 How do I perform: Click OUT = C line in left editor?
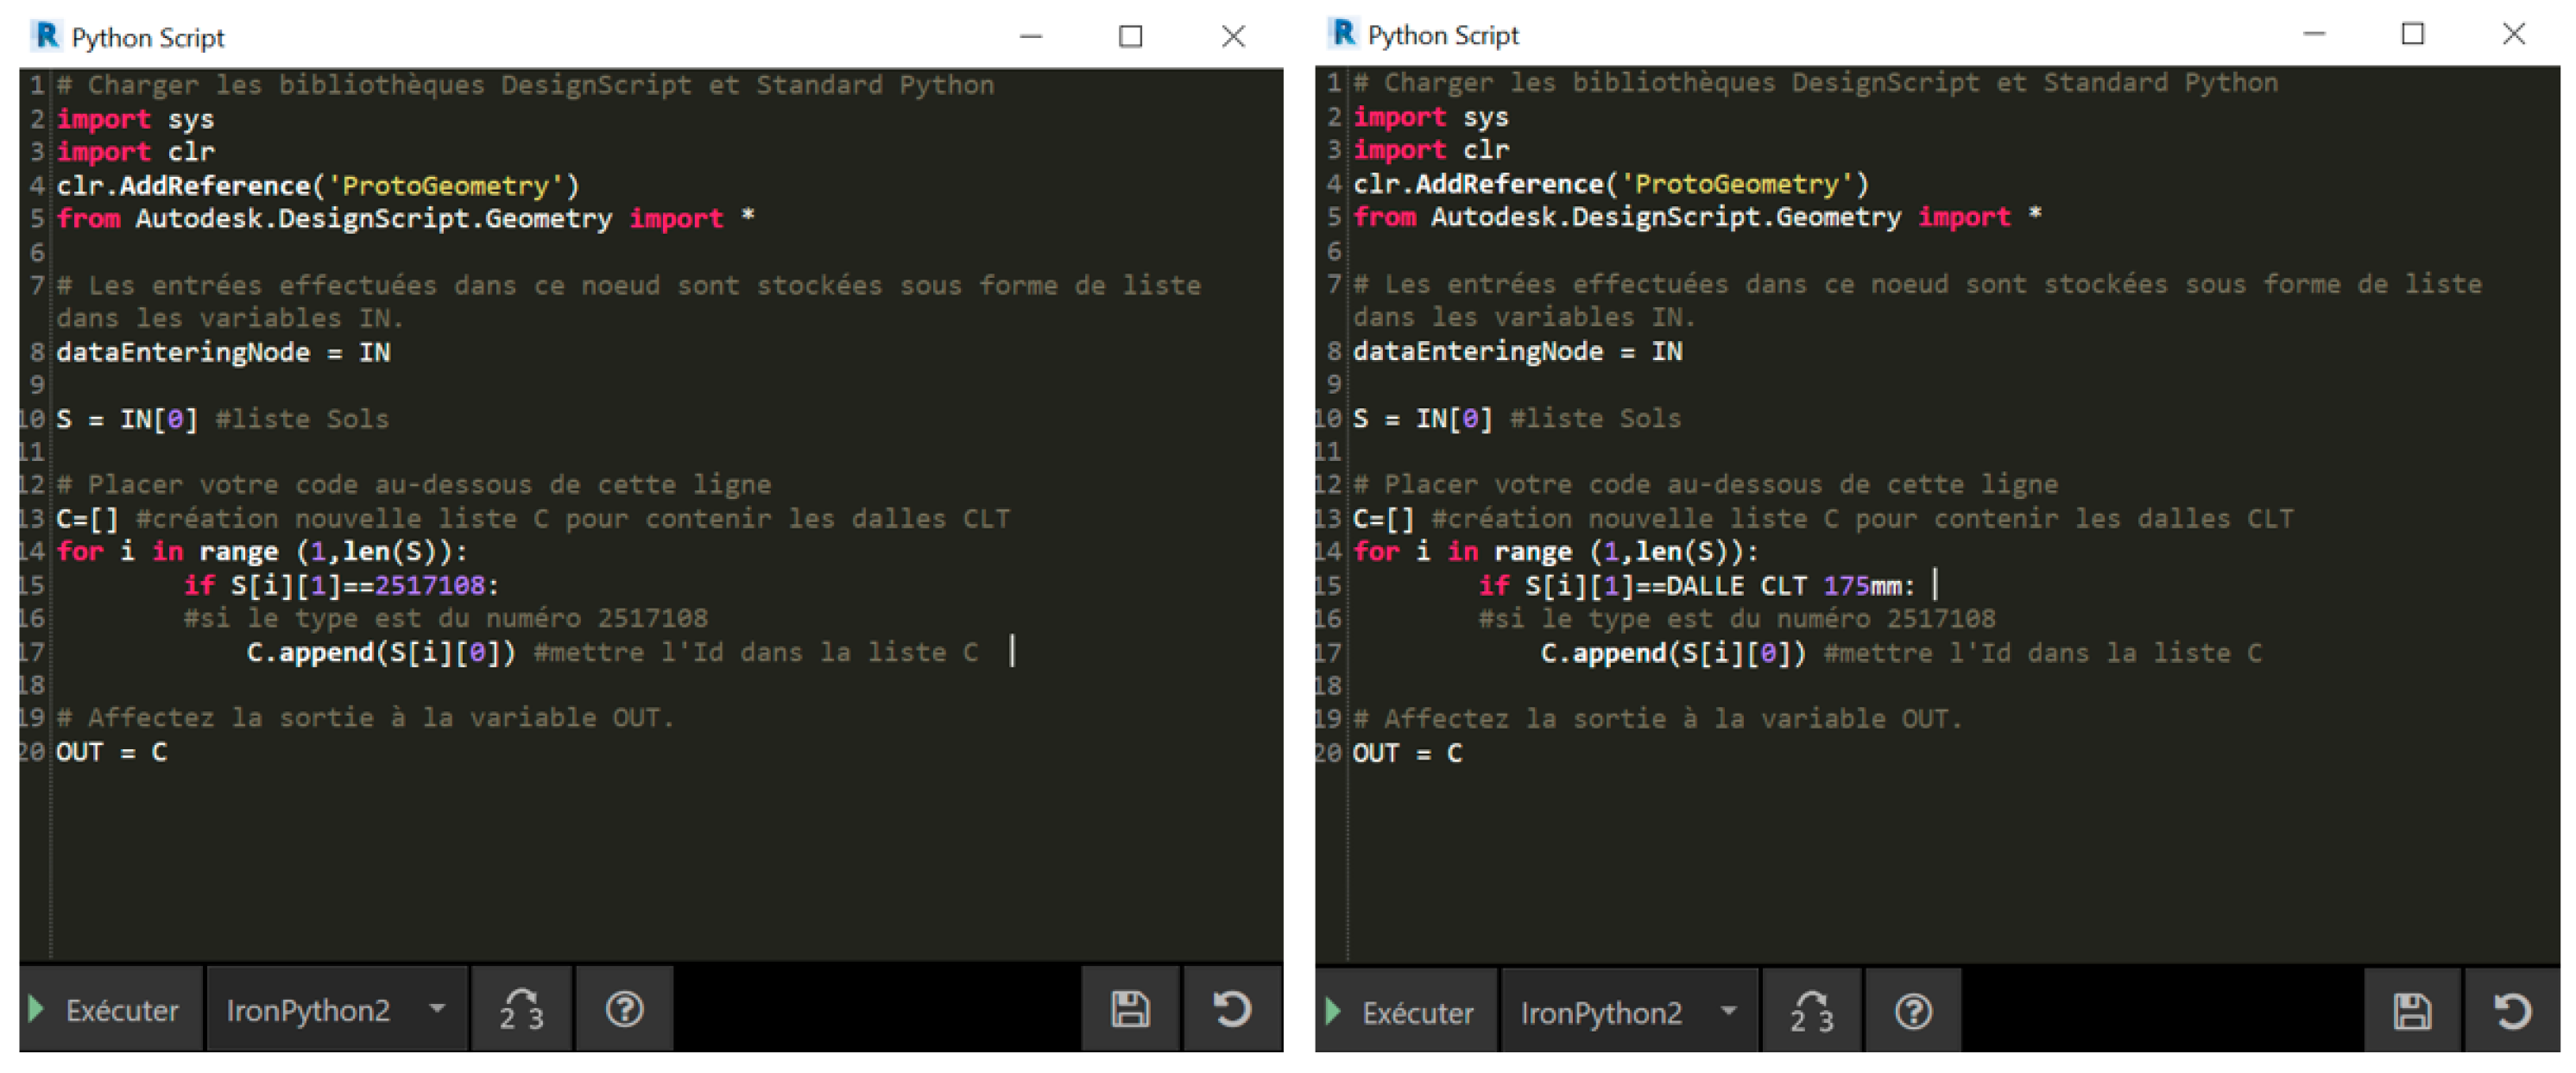pyautogui.click(x=111, y=752)
